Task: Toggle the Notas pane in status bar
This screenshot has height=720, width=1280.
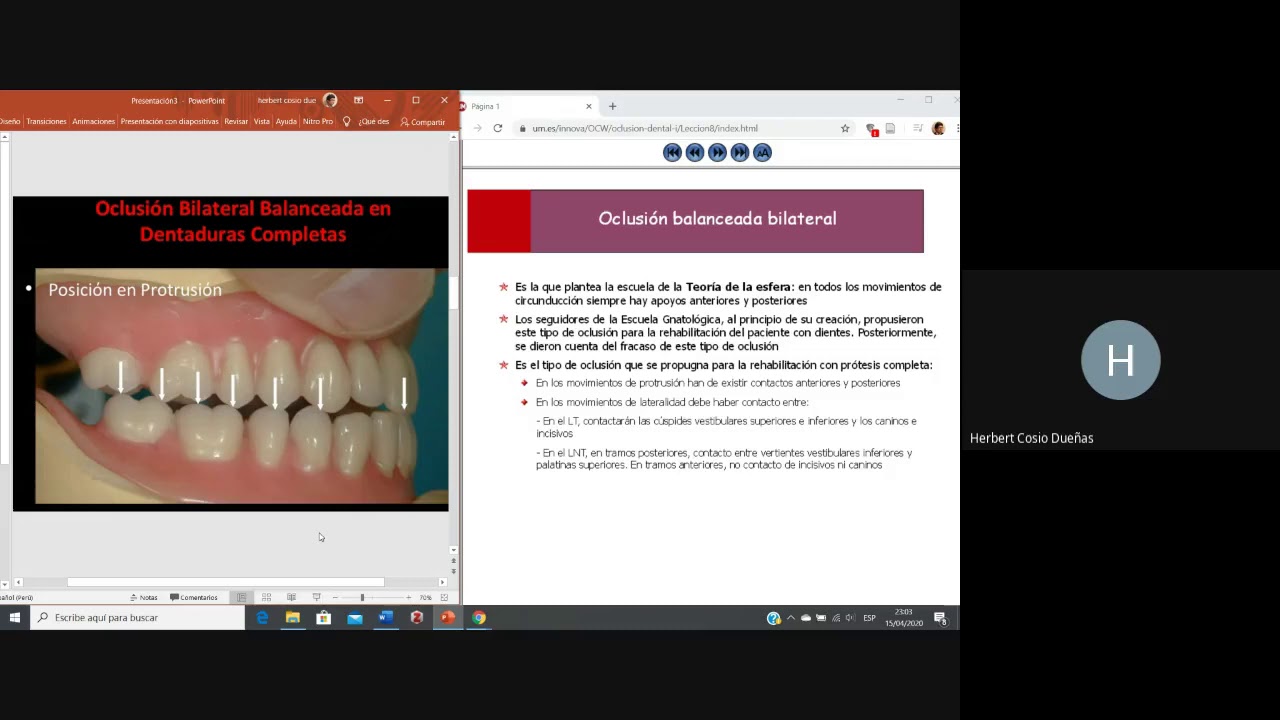Action: point(145,597)
